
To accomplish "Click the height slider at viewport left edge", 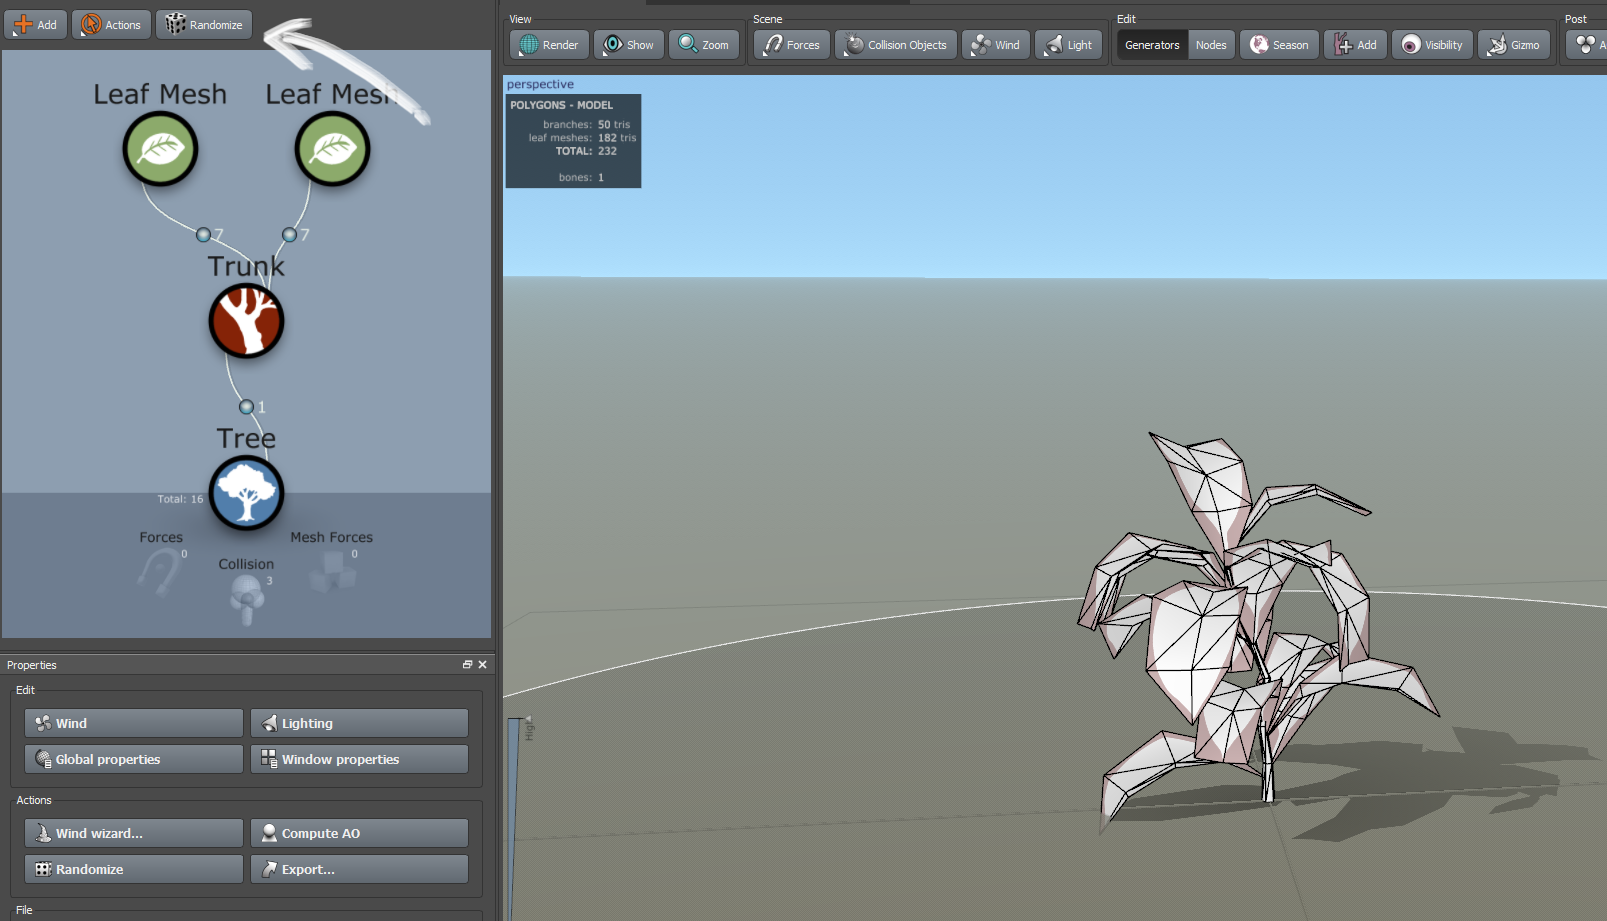I will click(x=516, y=800).
